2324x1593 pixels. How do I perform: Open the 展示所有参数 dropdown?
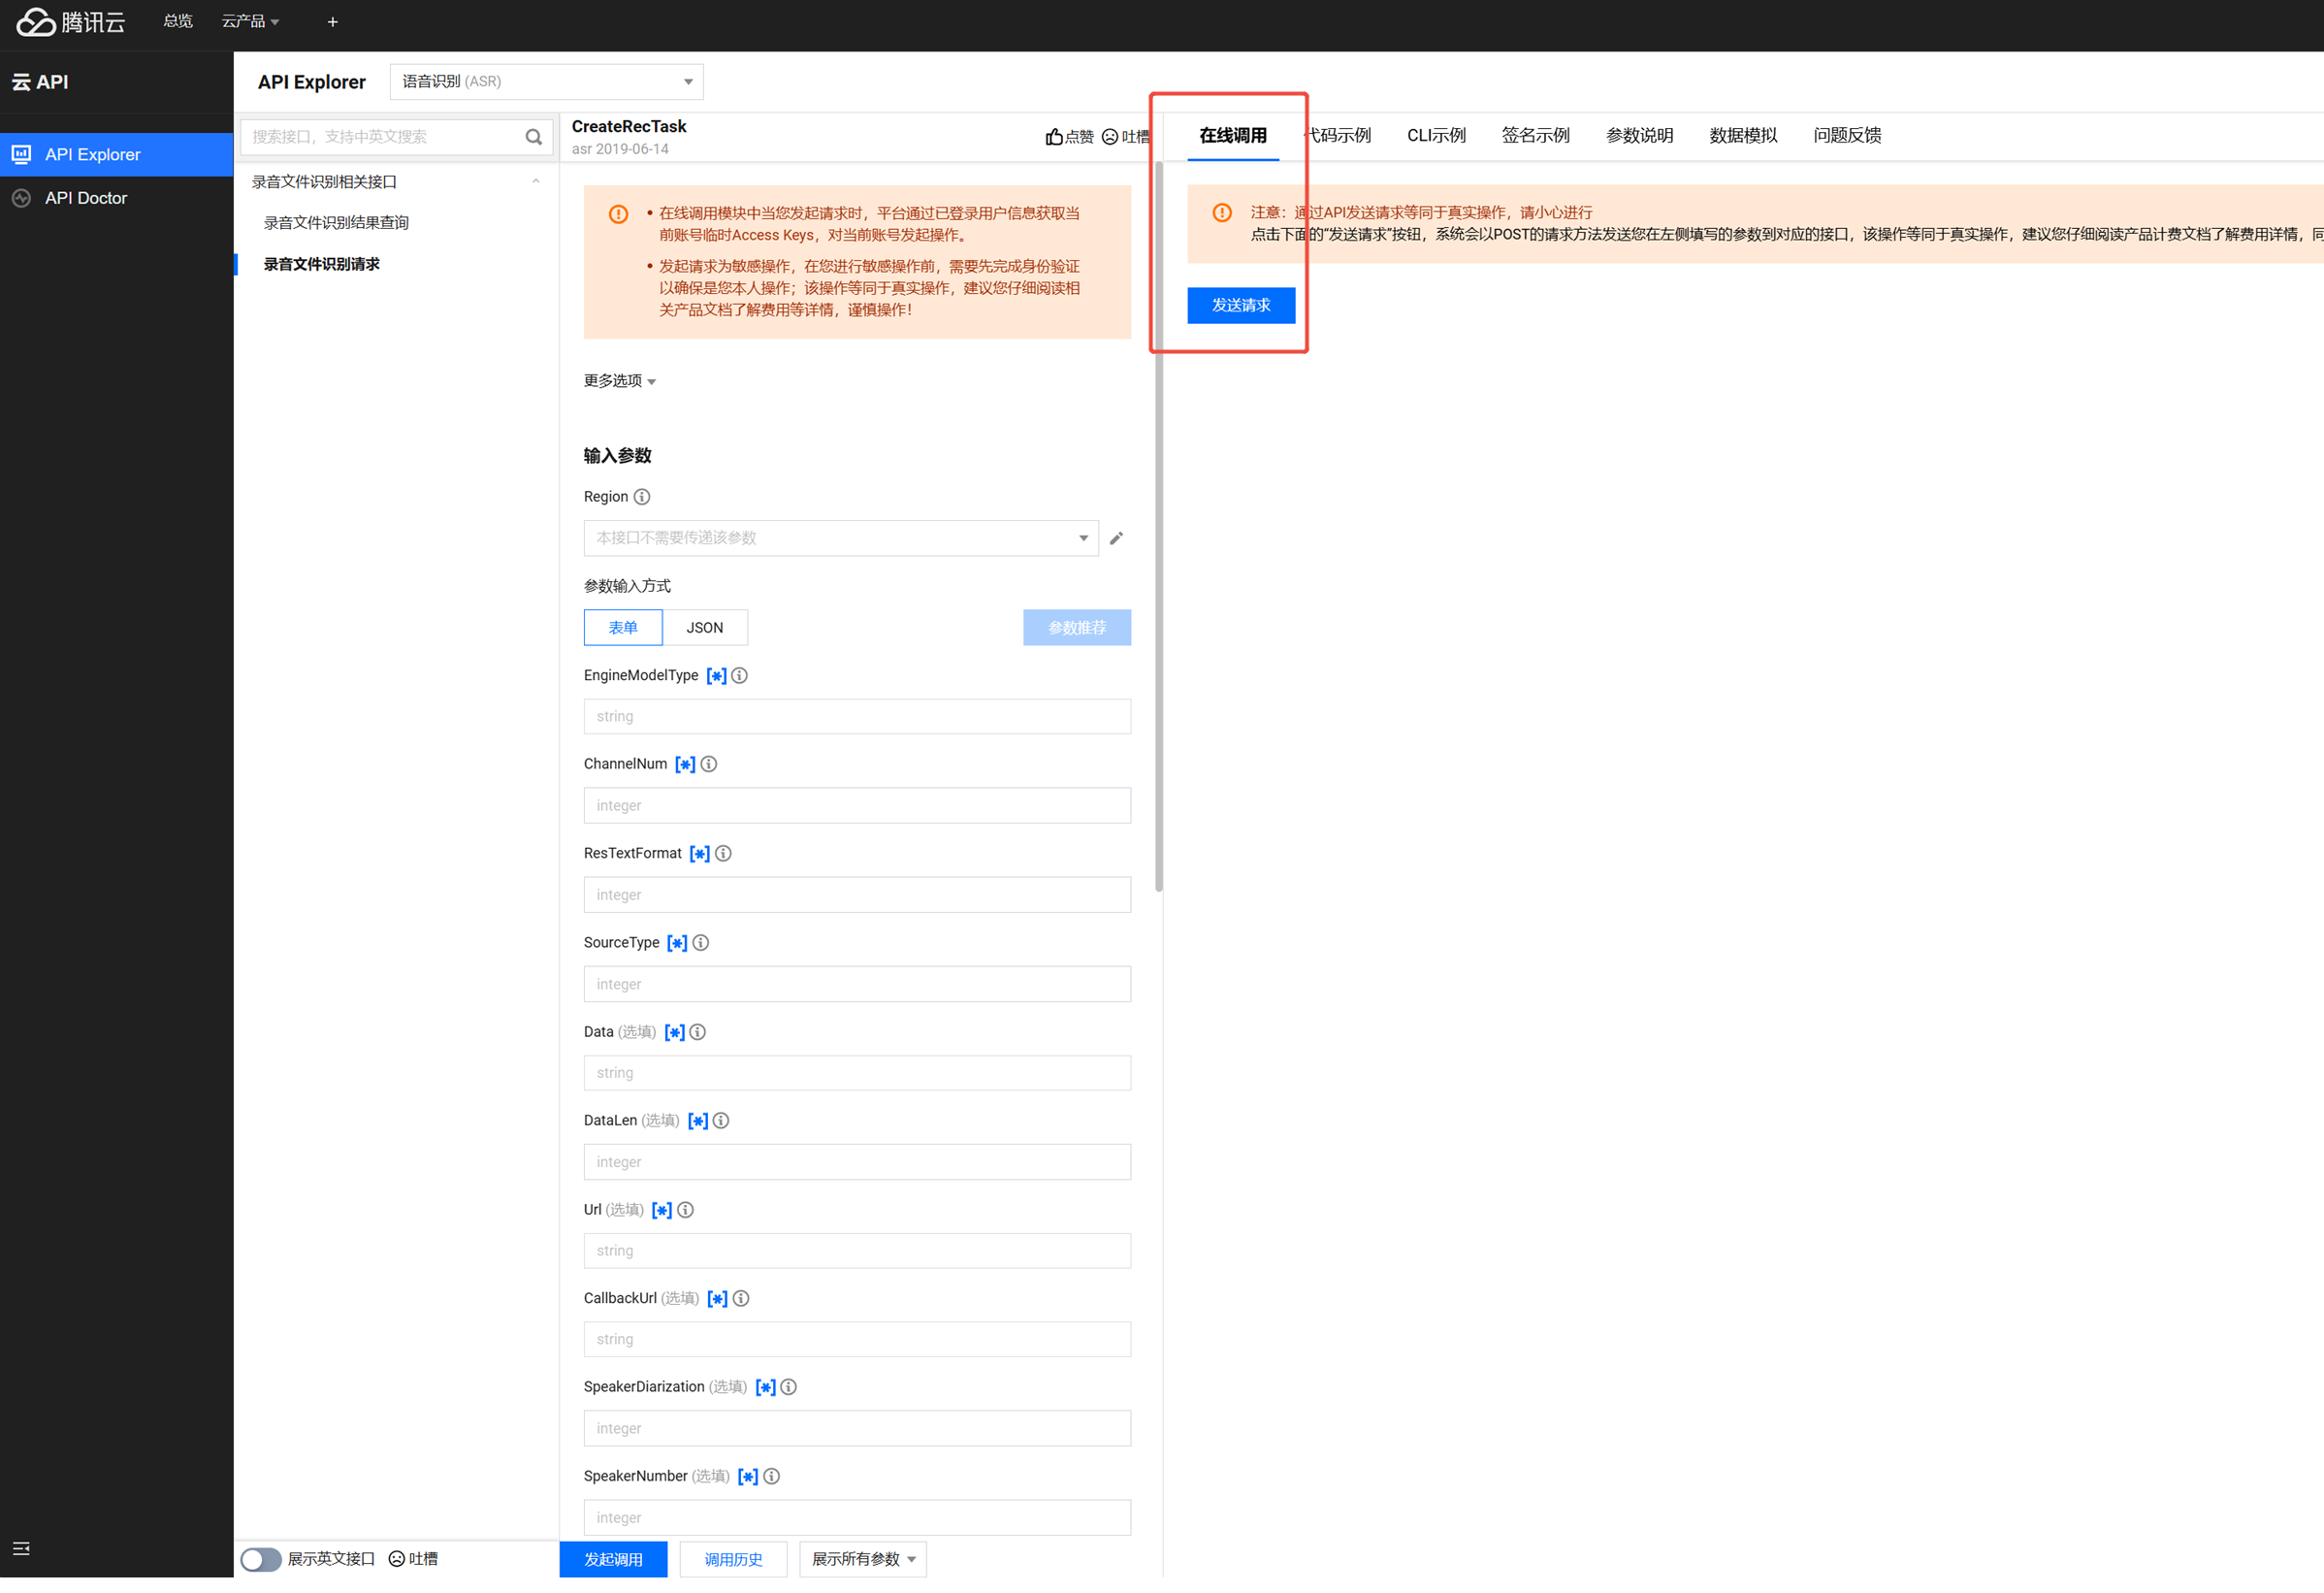pos(862,1559)
